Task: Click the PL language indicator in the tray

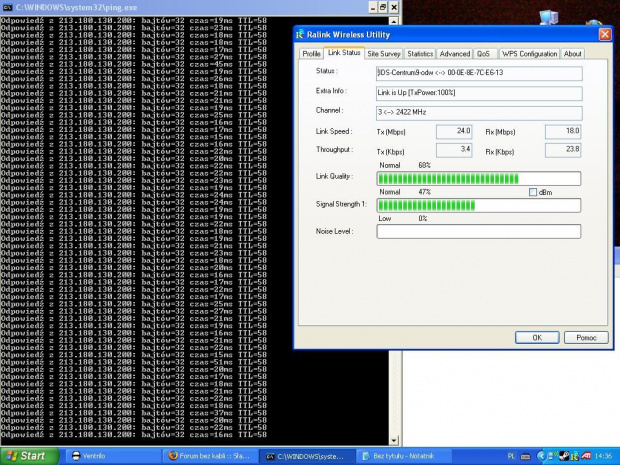Action: point(512,455)
